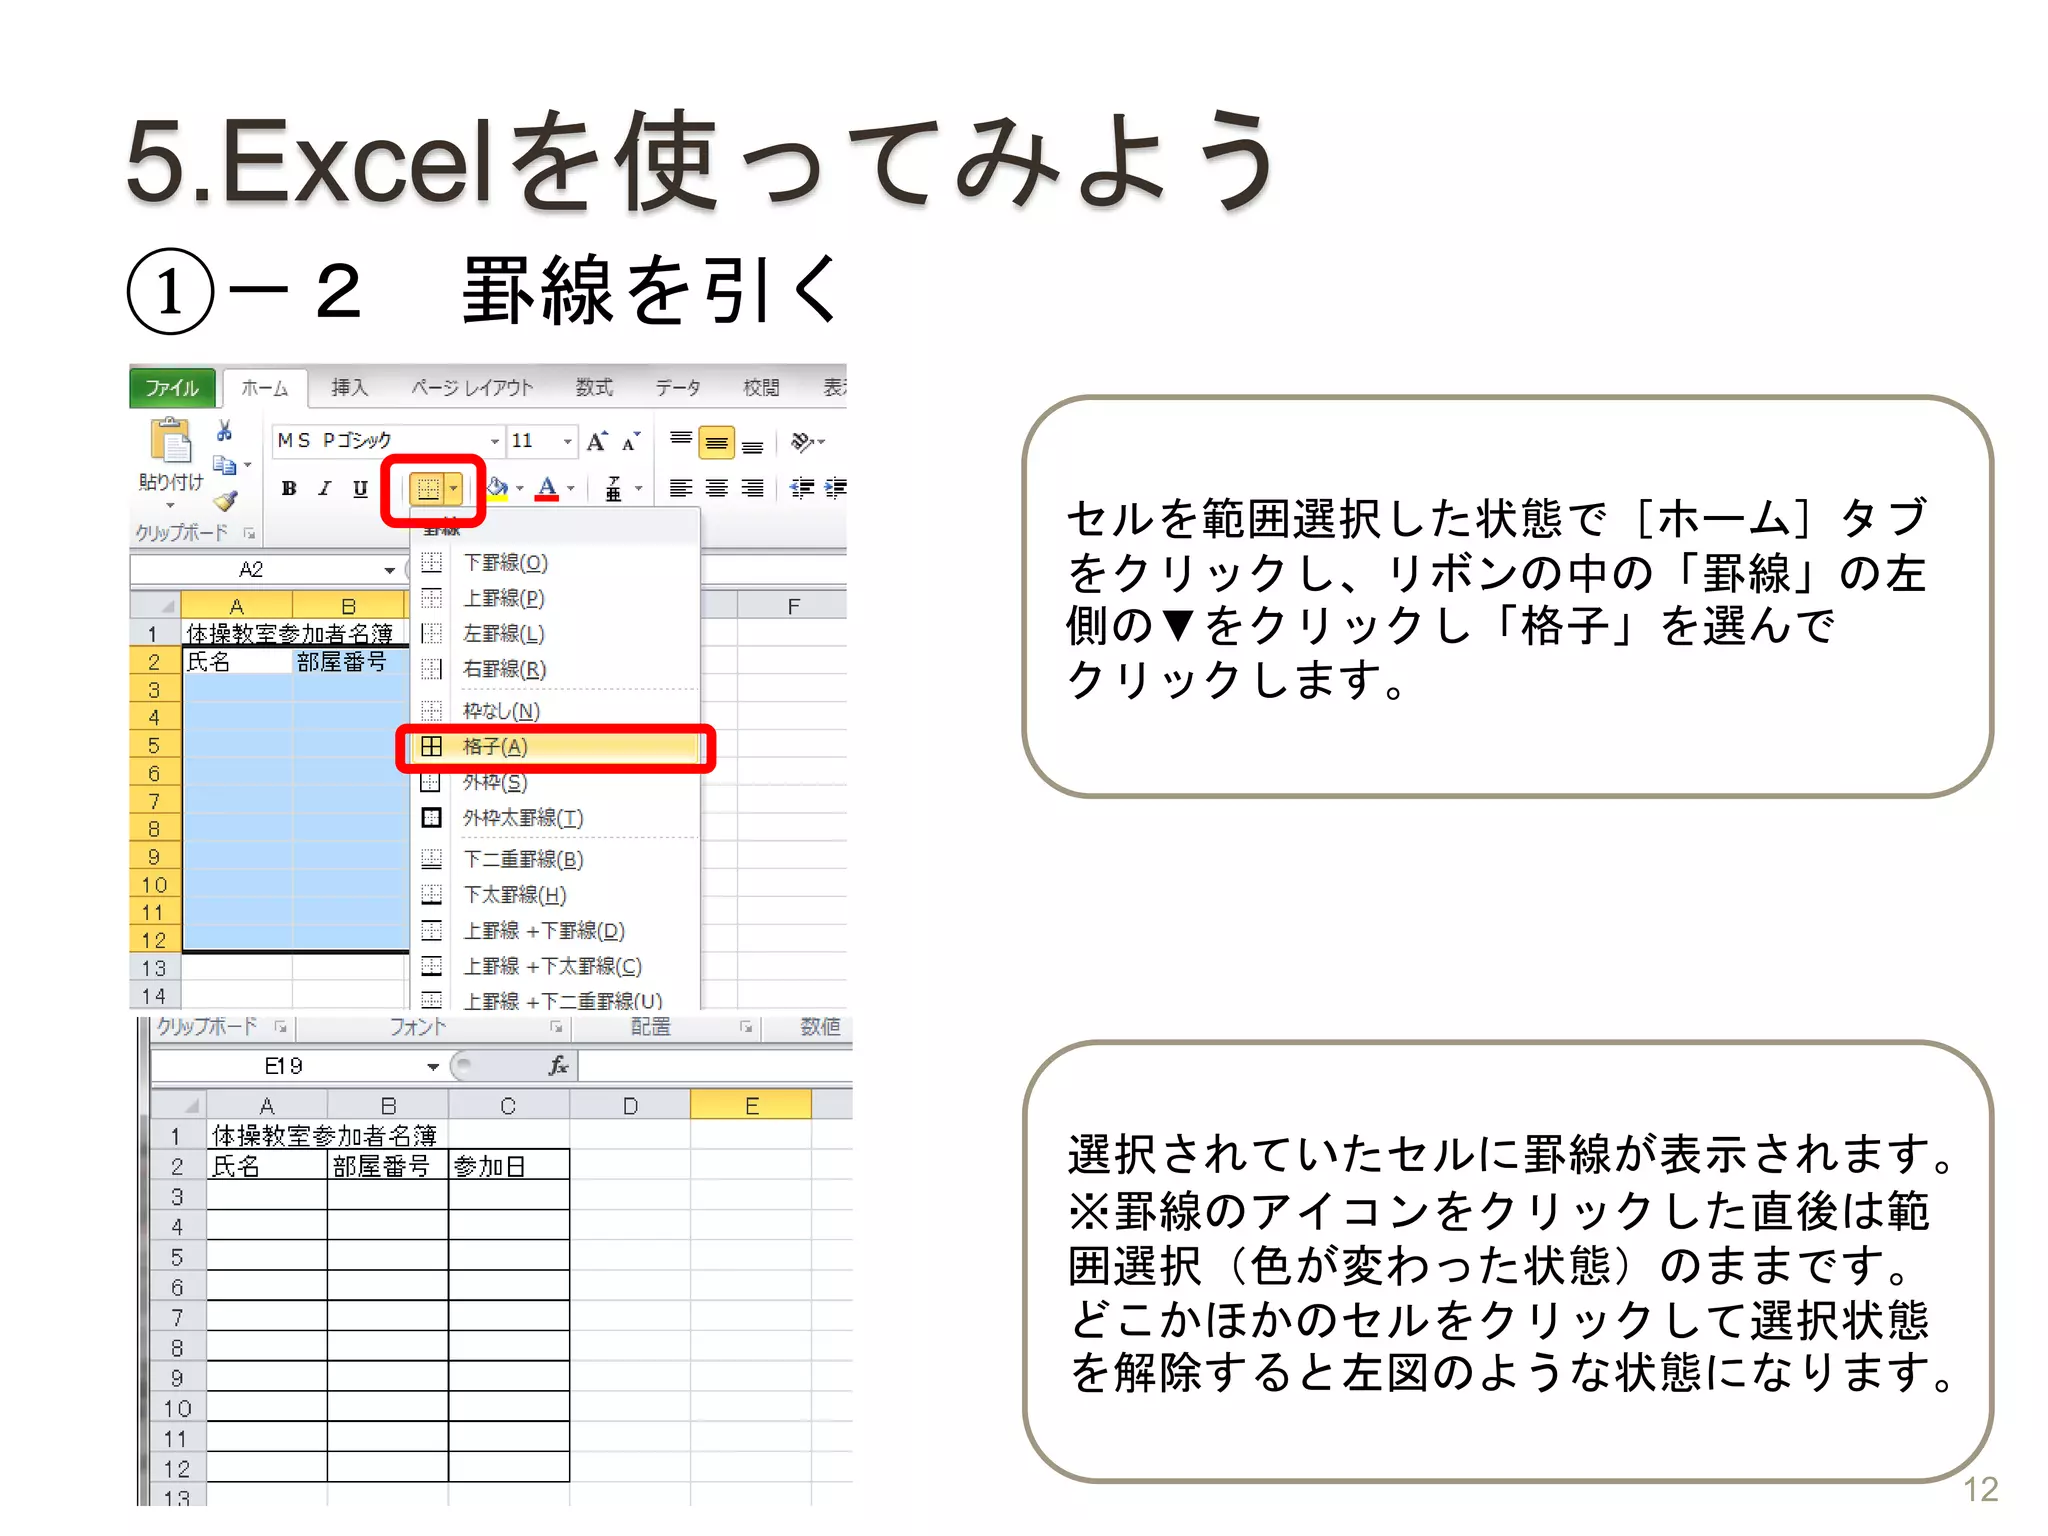The image size is (2048, 1536).
Task: Open the ファイル (File) tab
Action: 173,388
